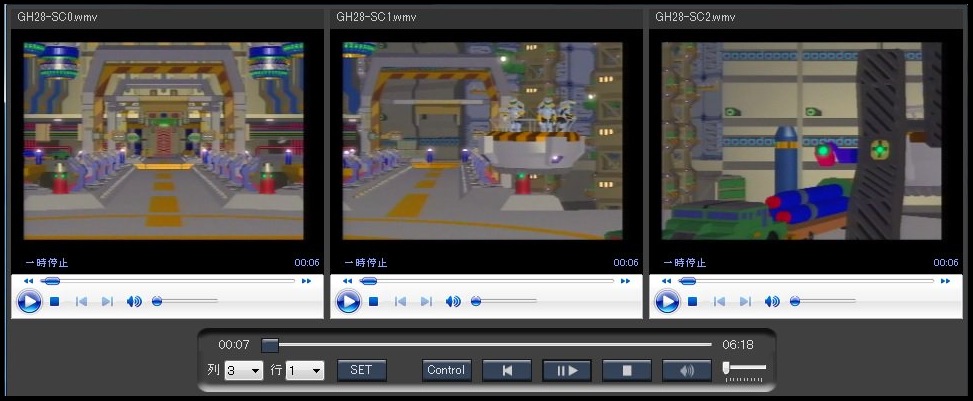The height and width of the screenshot is (401, 973).
Task: Click previous track in GH28-SC1.wmv player
Action: pos(400,302)
